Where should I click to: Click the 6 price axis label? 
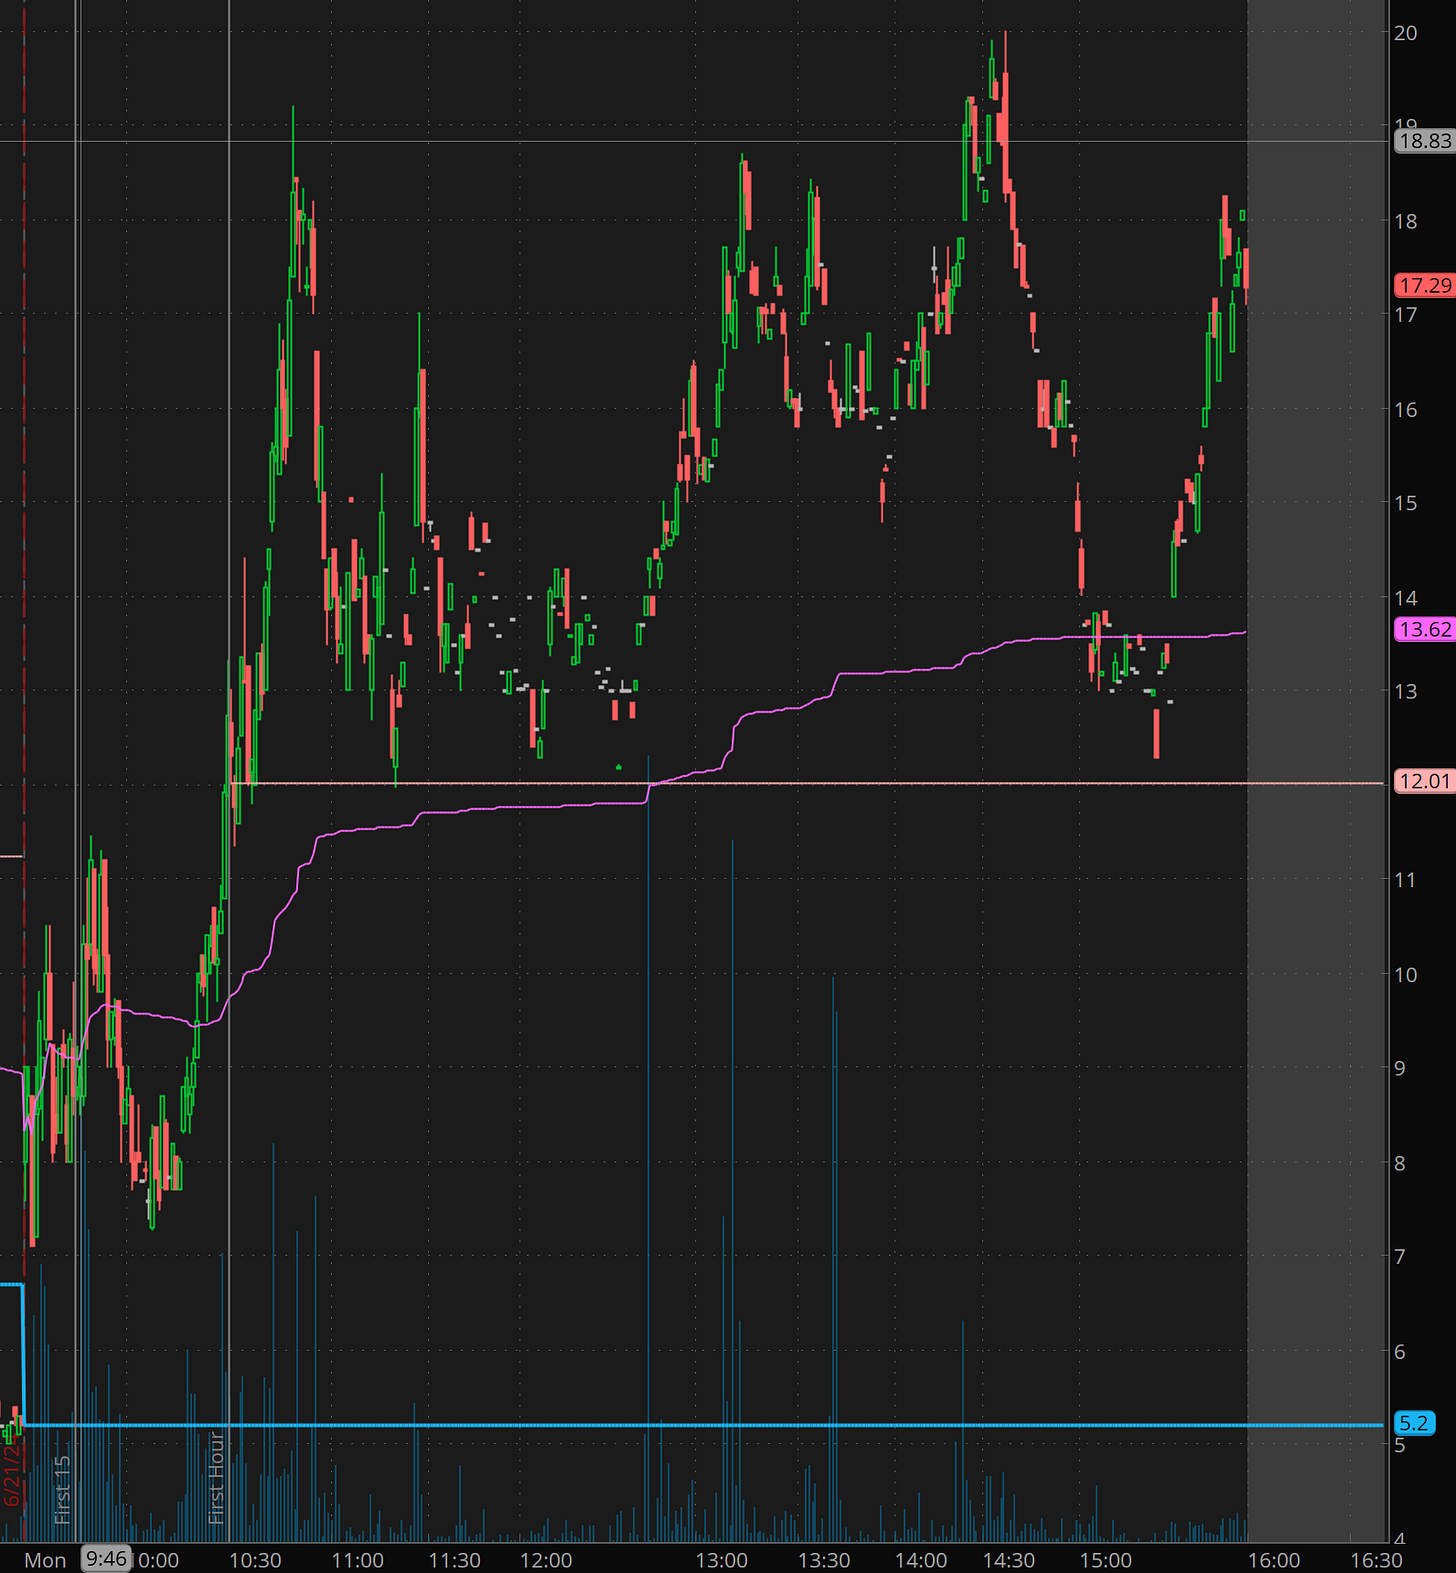point(1400,1352)
